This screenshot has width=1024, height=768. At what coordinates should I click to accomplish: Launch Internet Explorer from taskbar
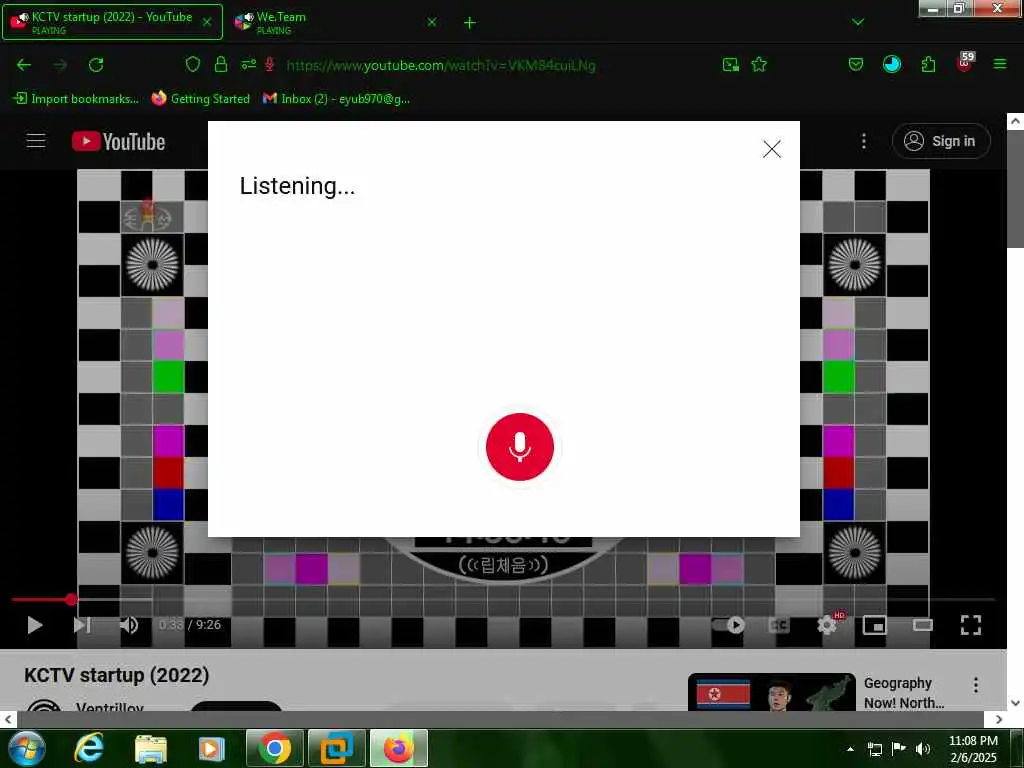coord(88,748)
